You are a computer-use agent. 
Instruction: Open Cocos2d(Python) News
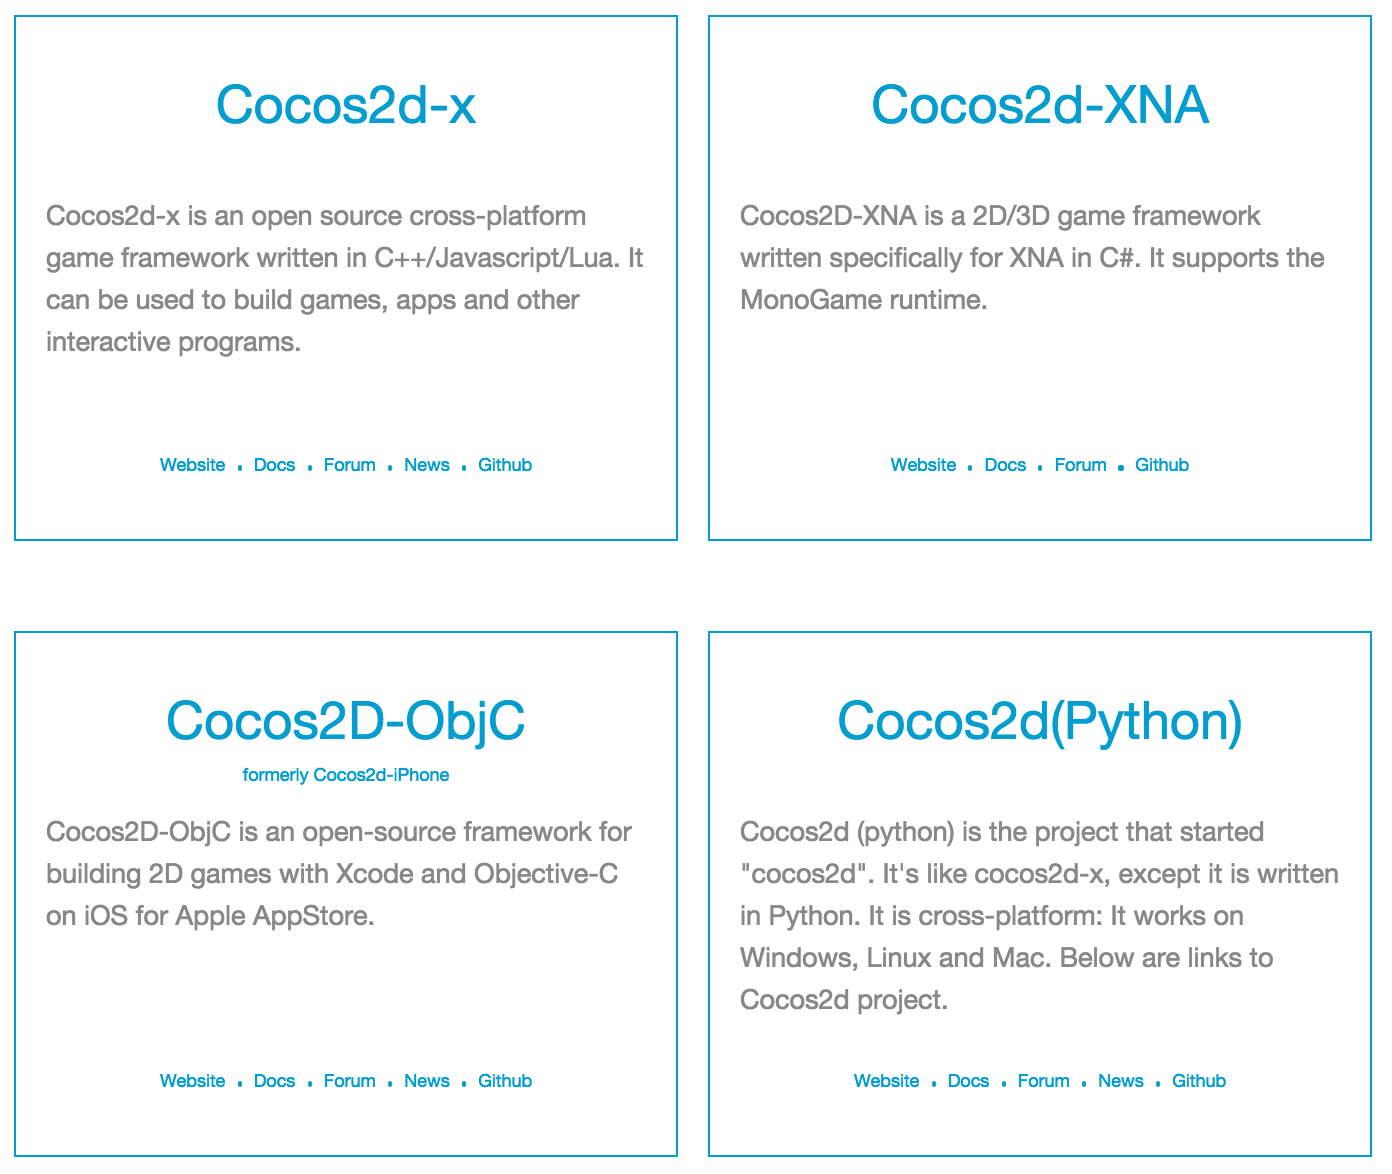[1121, 1081]
